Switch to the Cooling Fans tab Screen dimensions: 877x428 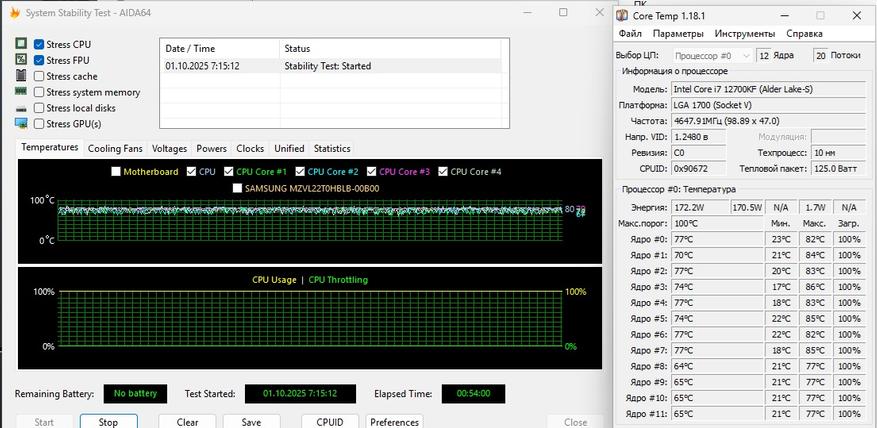(115, 148)
